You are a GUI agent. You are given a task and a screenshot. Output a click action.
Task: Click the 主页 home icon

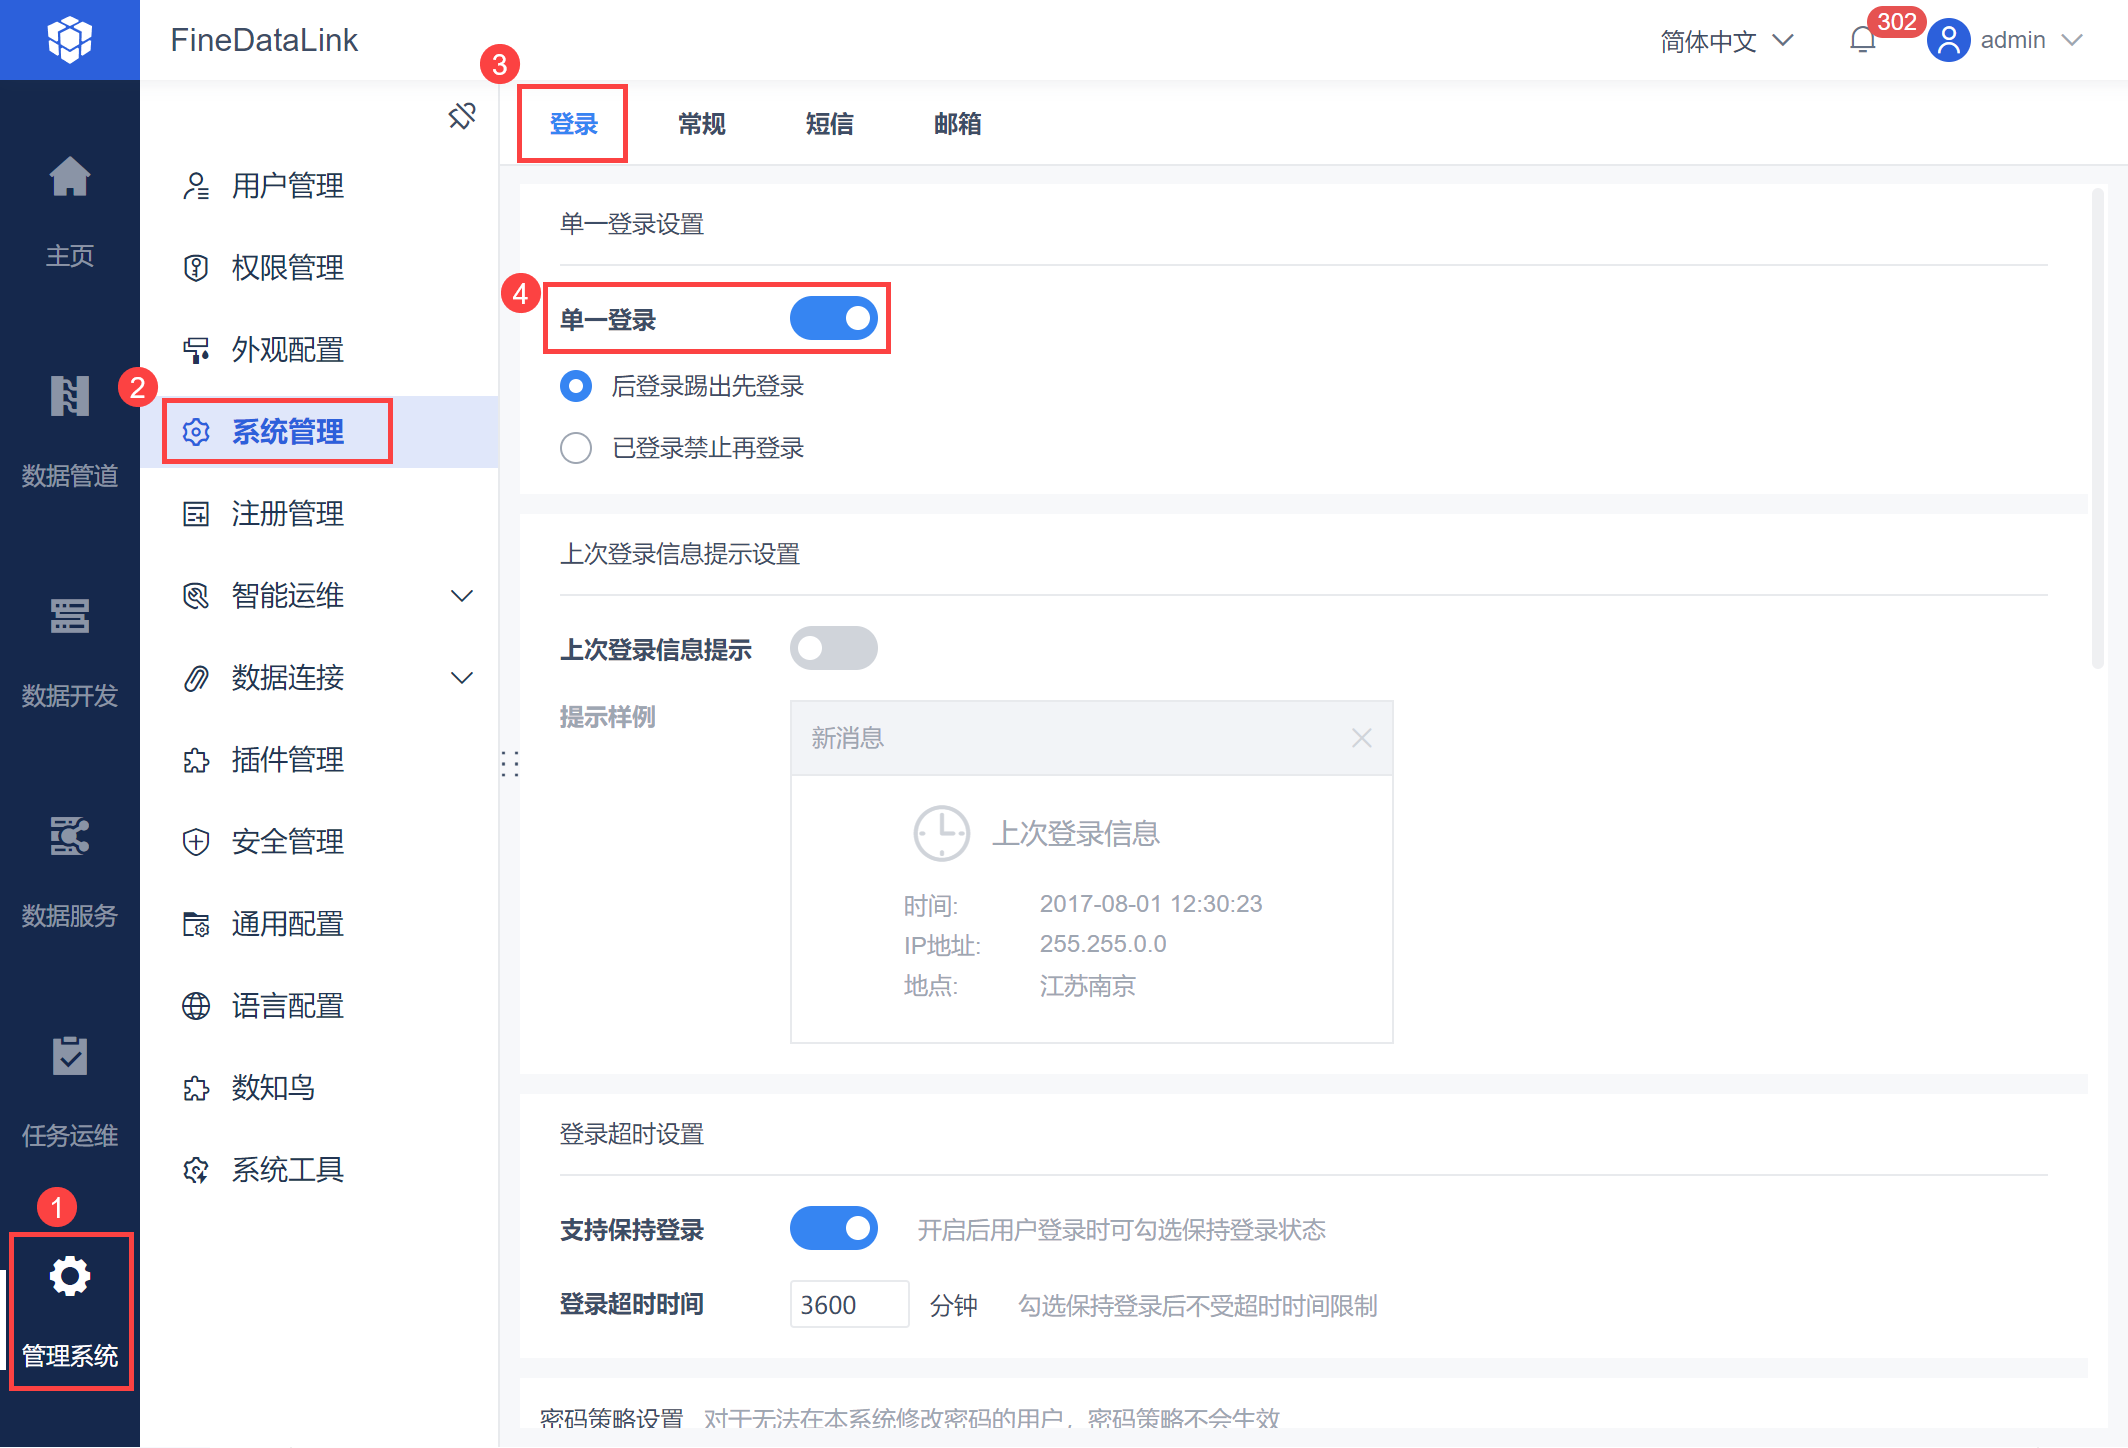[69, 178]
